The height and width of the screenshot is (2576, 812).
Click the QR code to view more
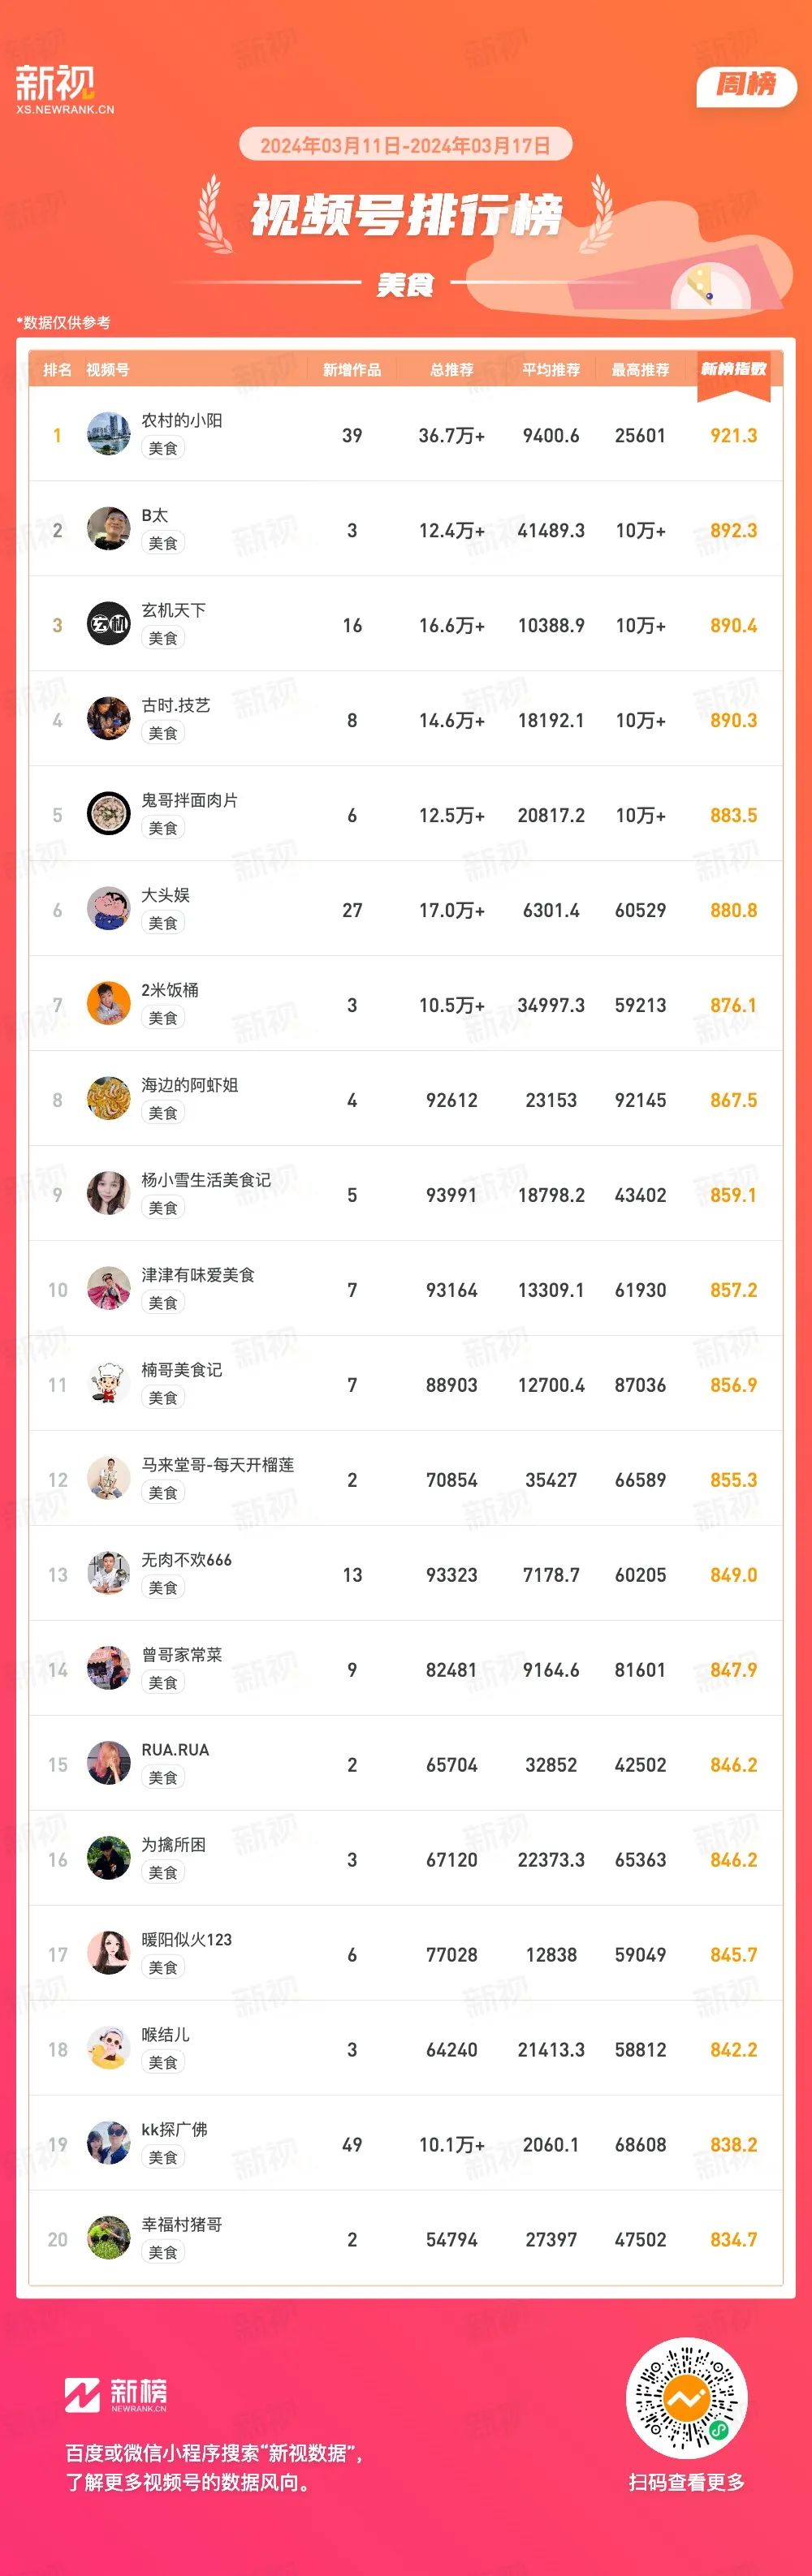687,2398
